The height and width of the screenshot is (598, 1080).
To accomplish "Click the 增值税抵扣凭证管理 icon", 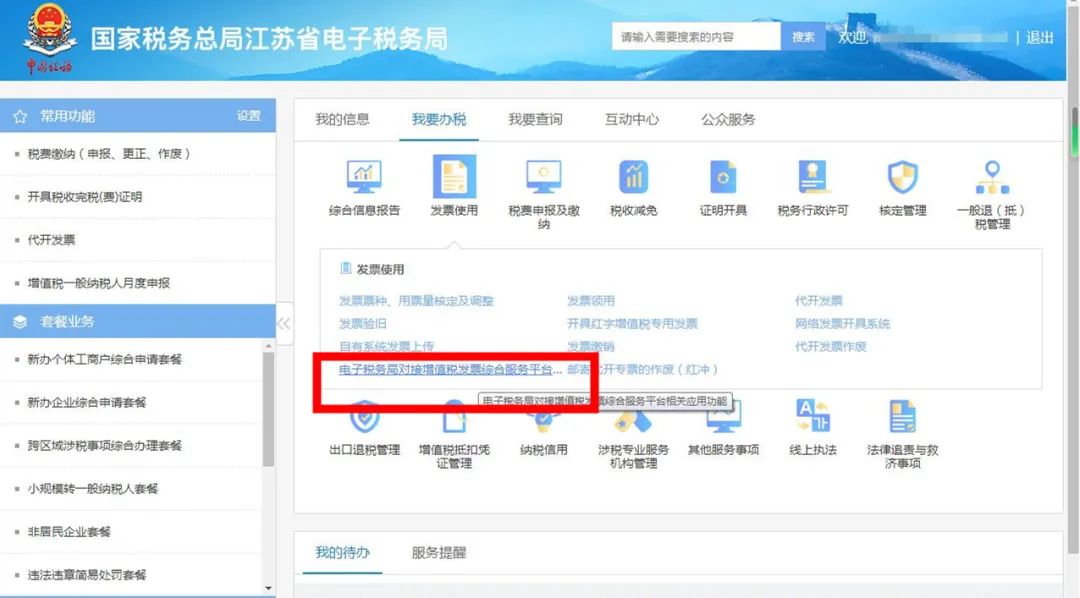I will (x=454, y=416).
